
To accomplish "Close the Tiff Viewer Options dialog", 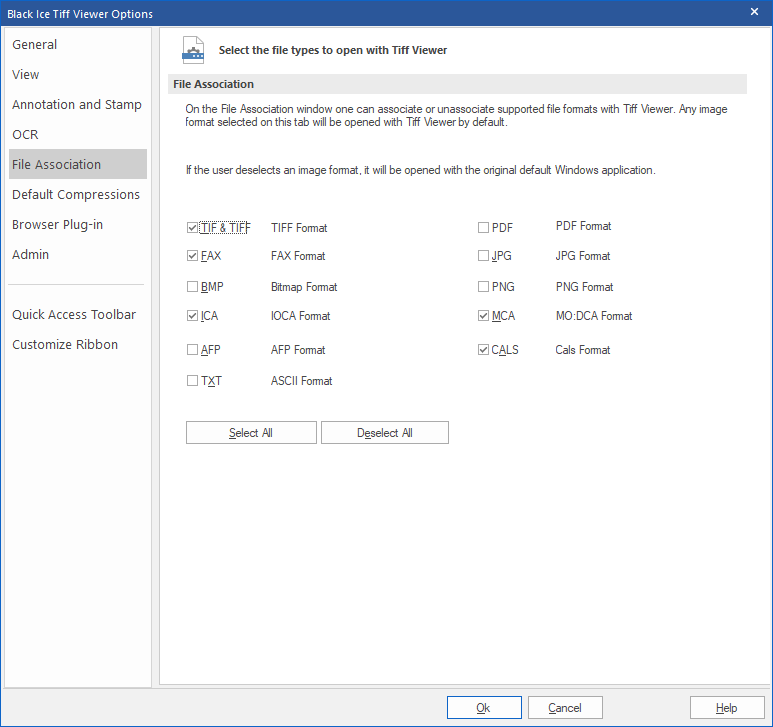I will click(x=754, y=11).
